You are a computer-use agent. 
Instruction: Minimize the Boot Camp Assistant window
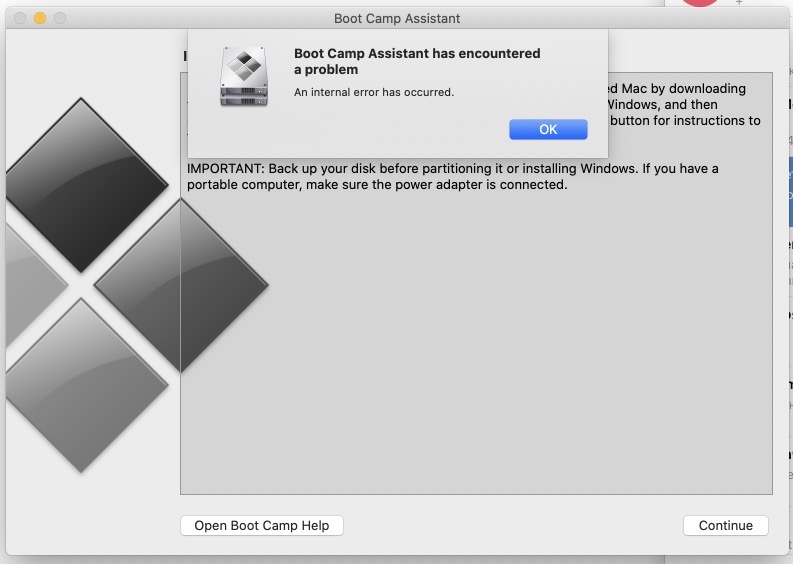click(40, 18)
